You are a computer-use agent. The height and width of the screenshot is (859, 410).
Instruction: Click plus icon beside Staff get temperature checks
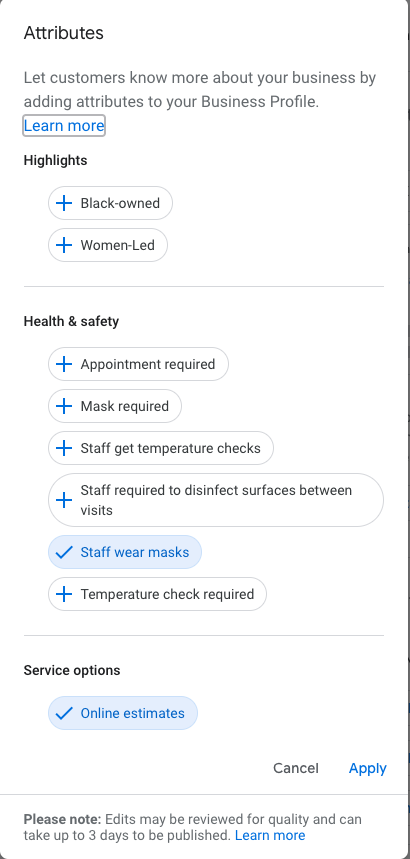pos(64,448)
